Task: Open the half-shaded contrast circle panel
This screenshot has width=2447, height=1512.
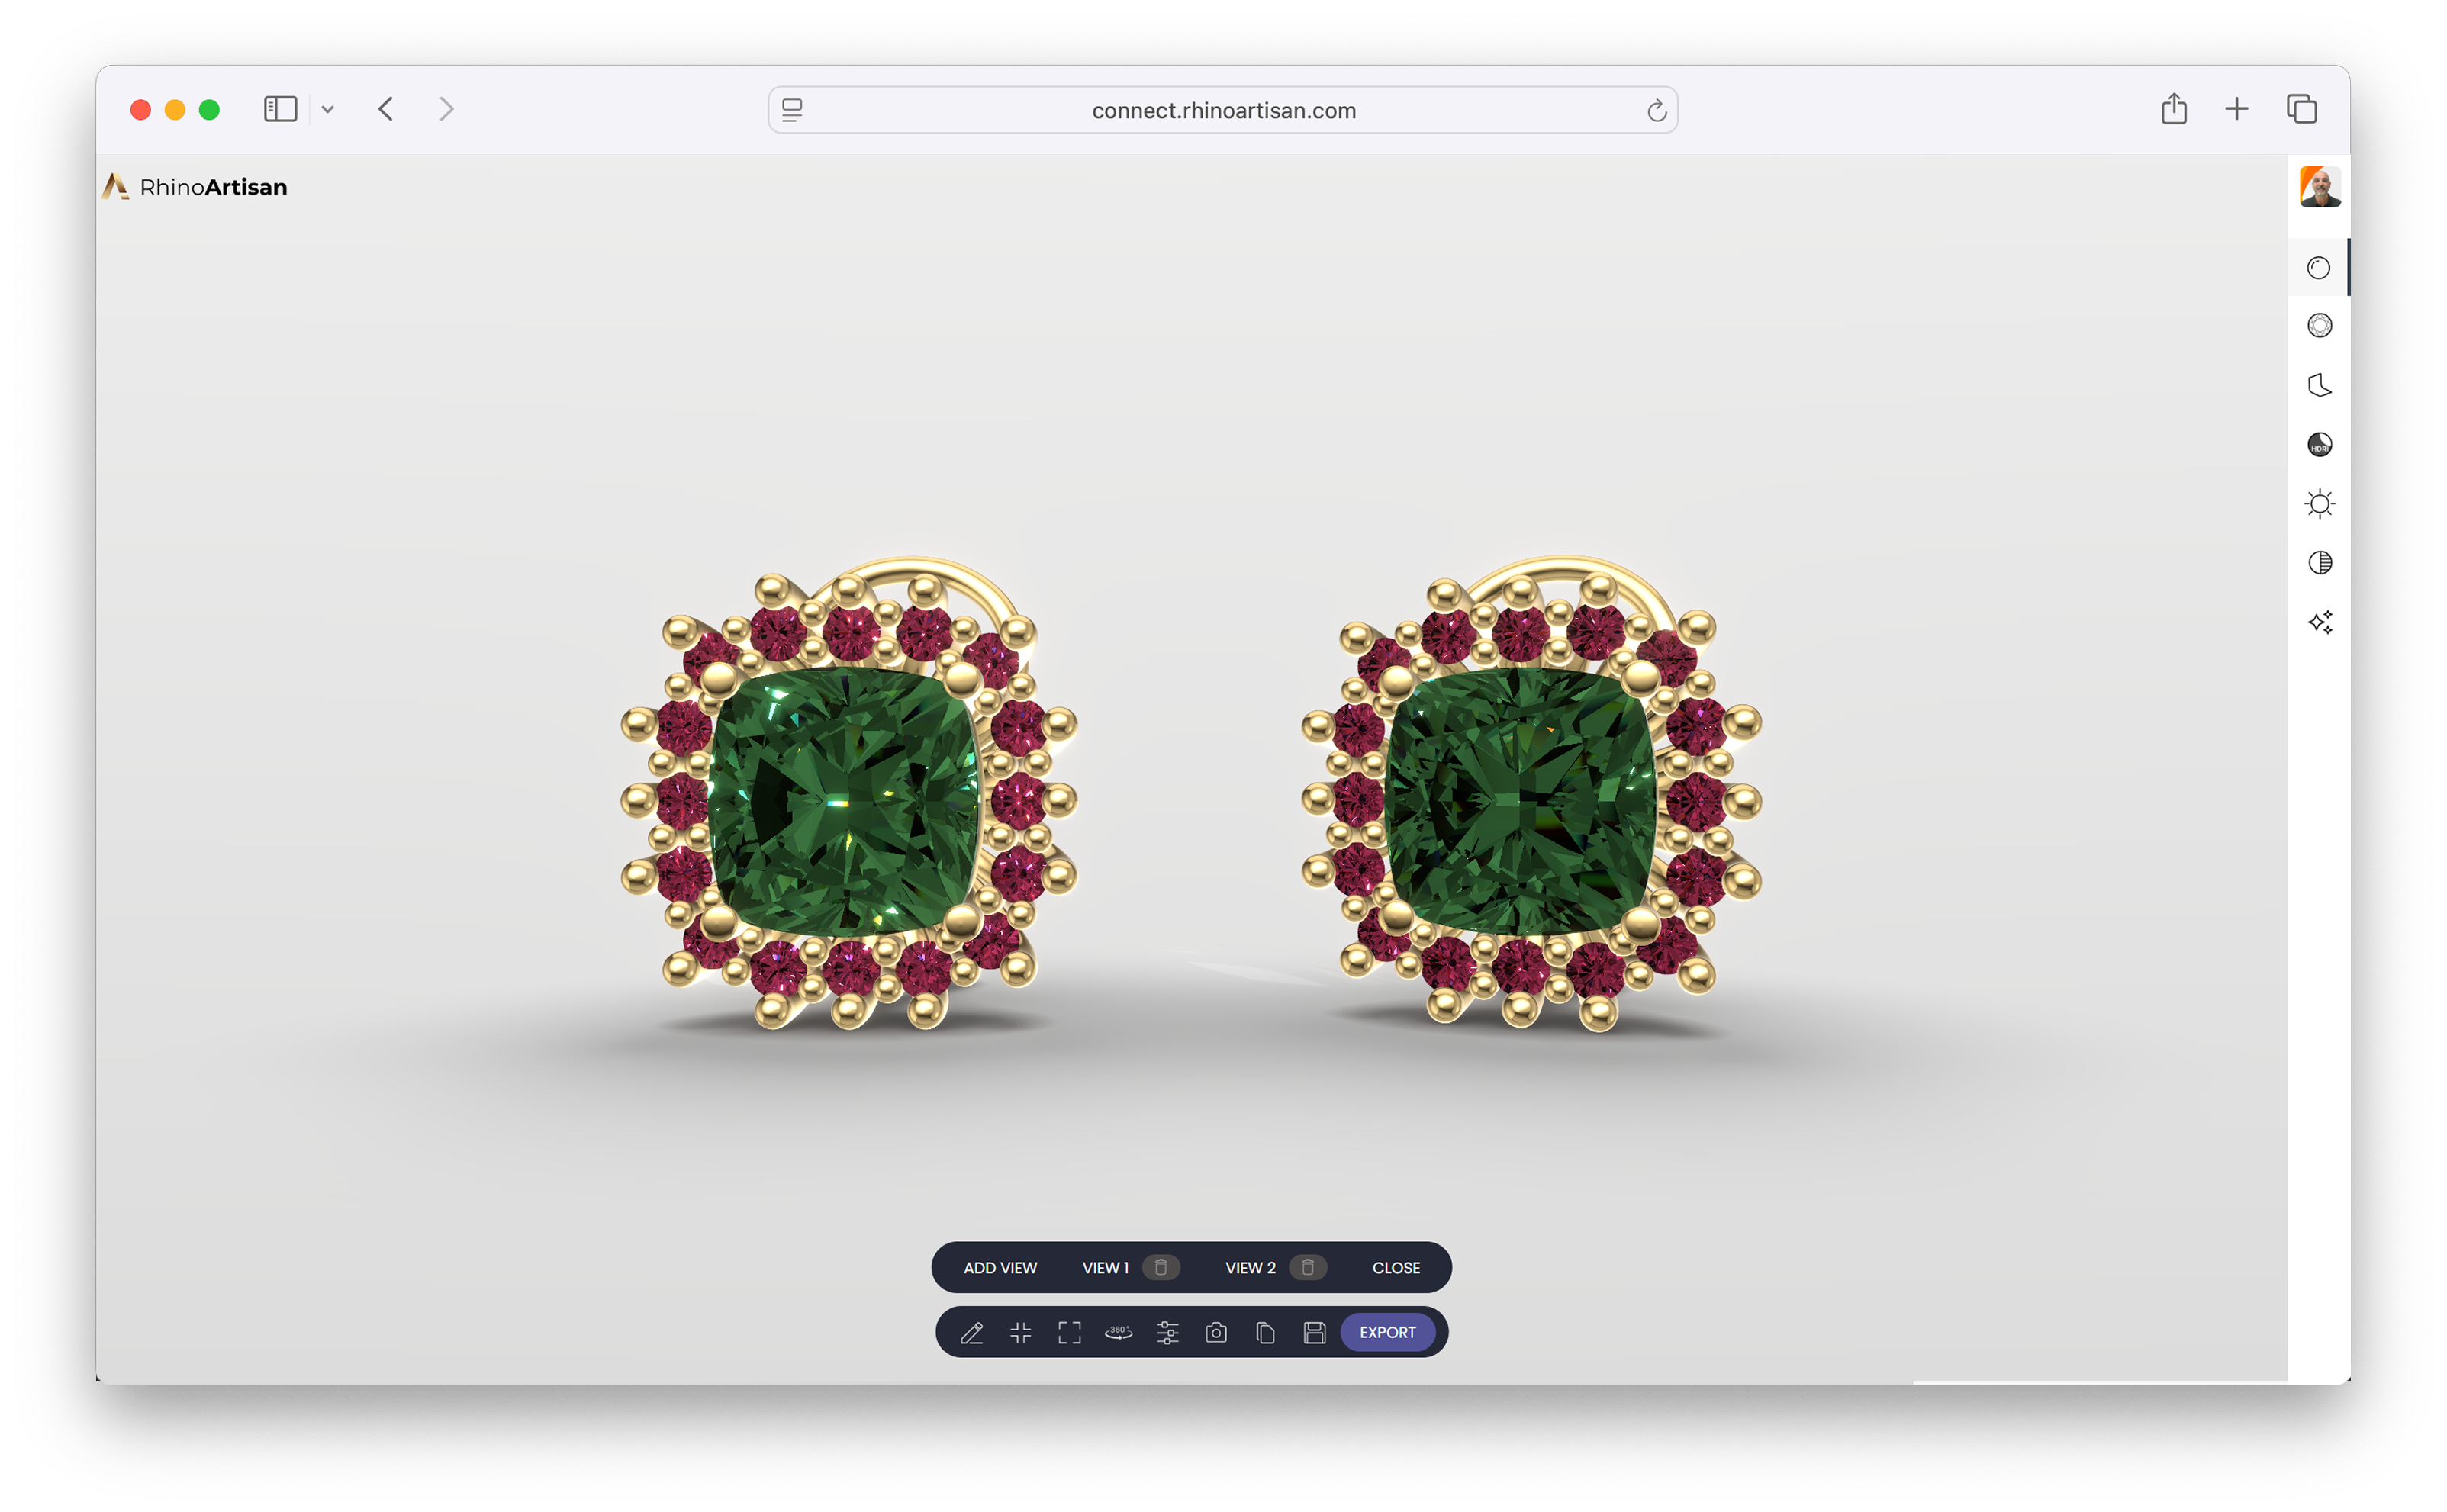Action: click(2319, 563)
